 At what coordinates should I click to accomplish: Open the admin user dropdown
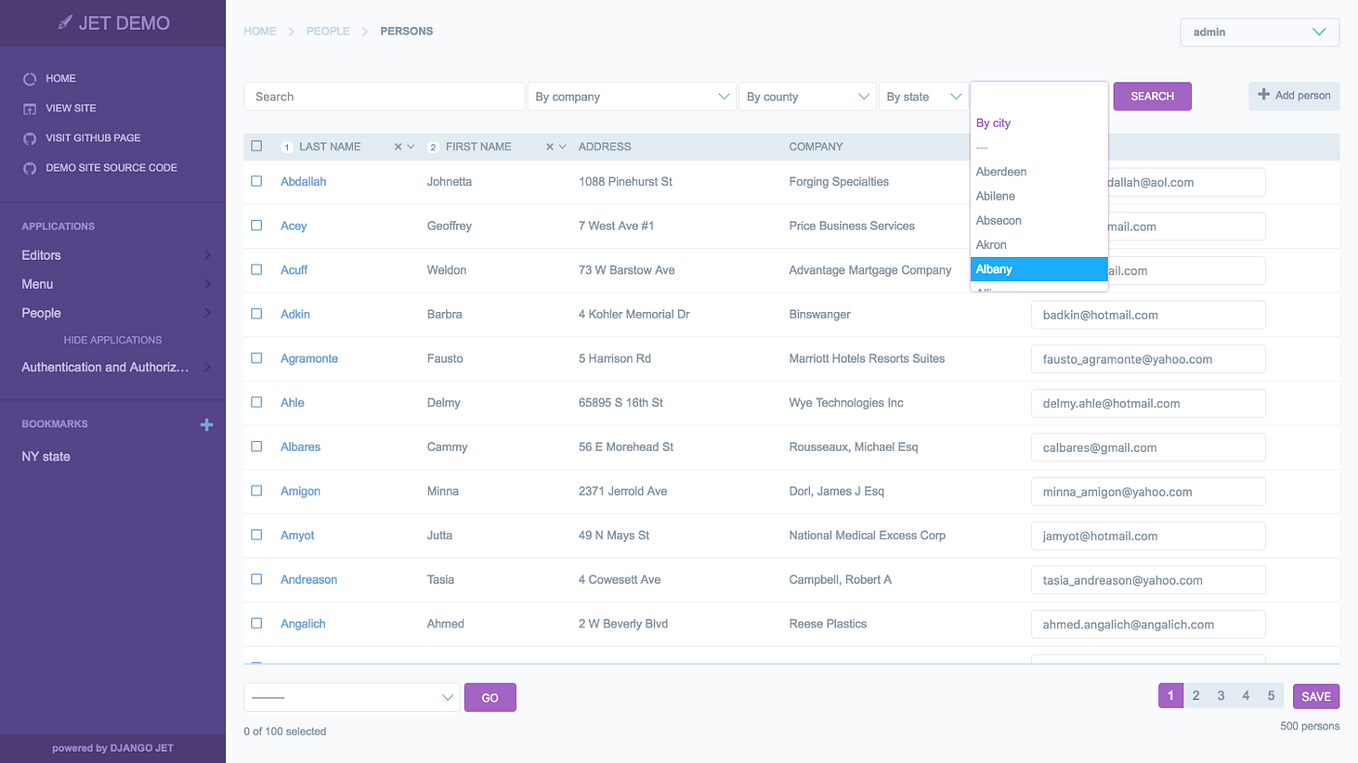pos(1259,32)
